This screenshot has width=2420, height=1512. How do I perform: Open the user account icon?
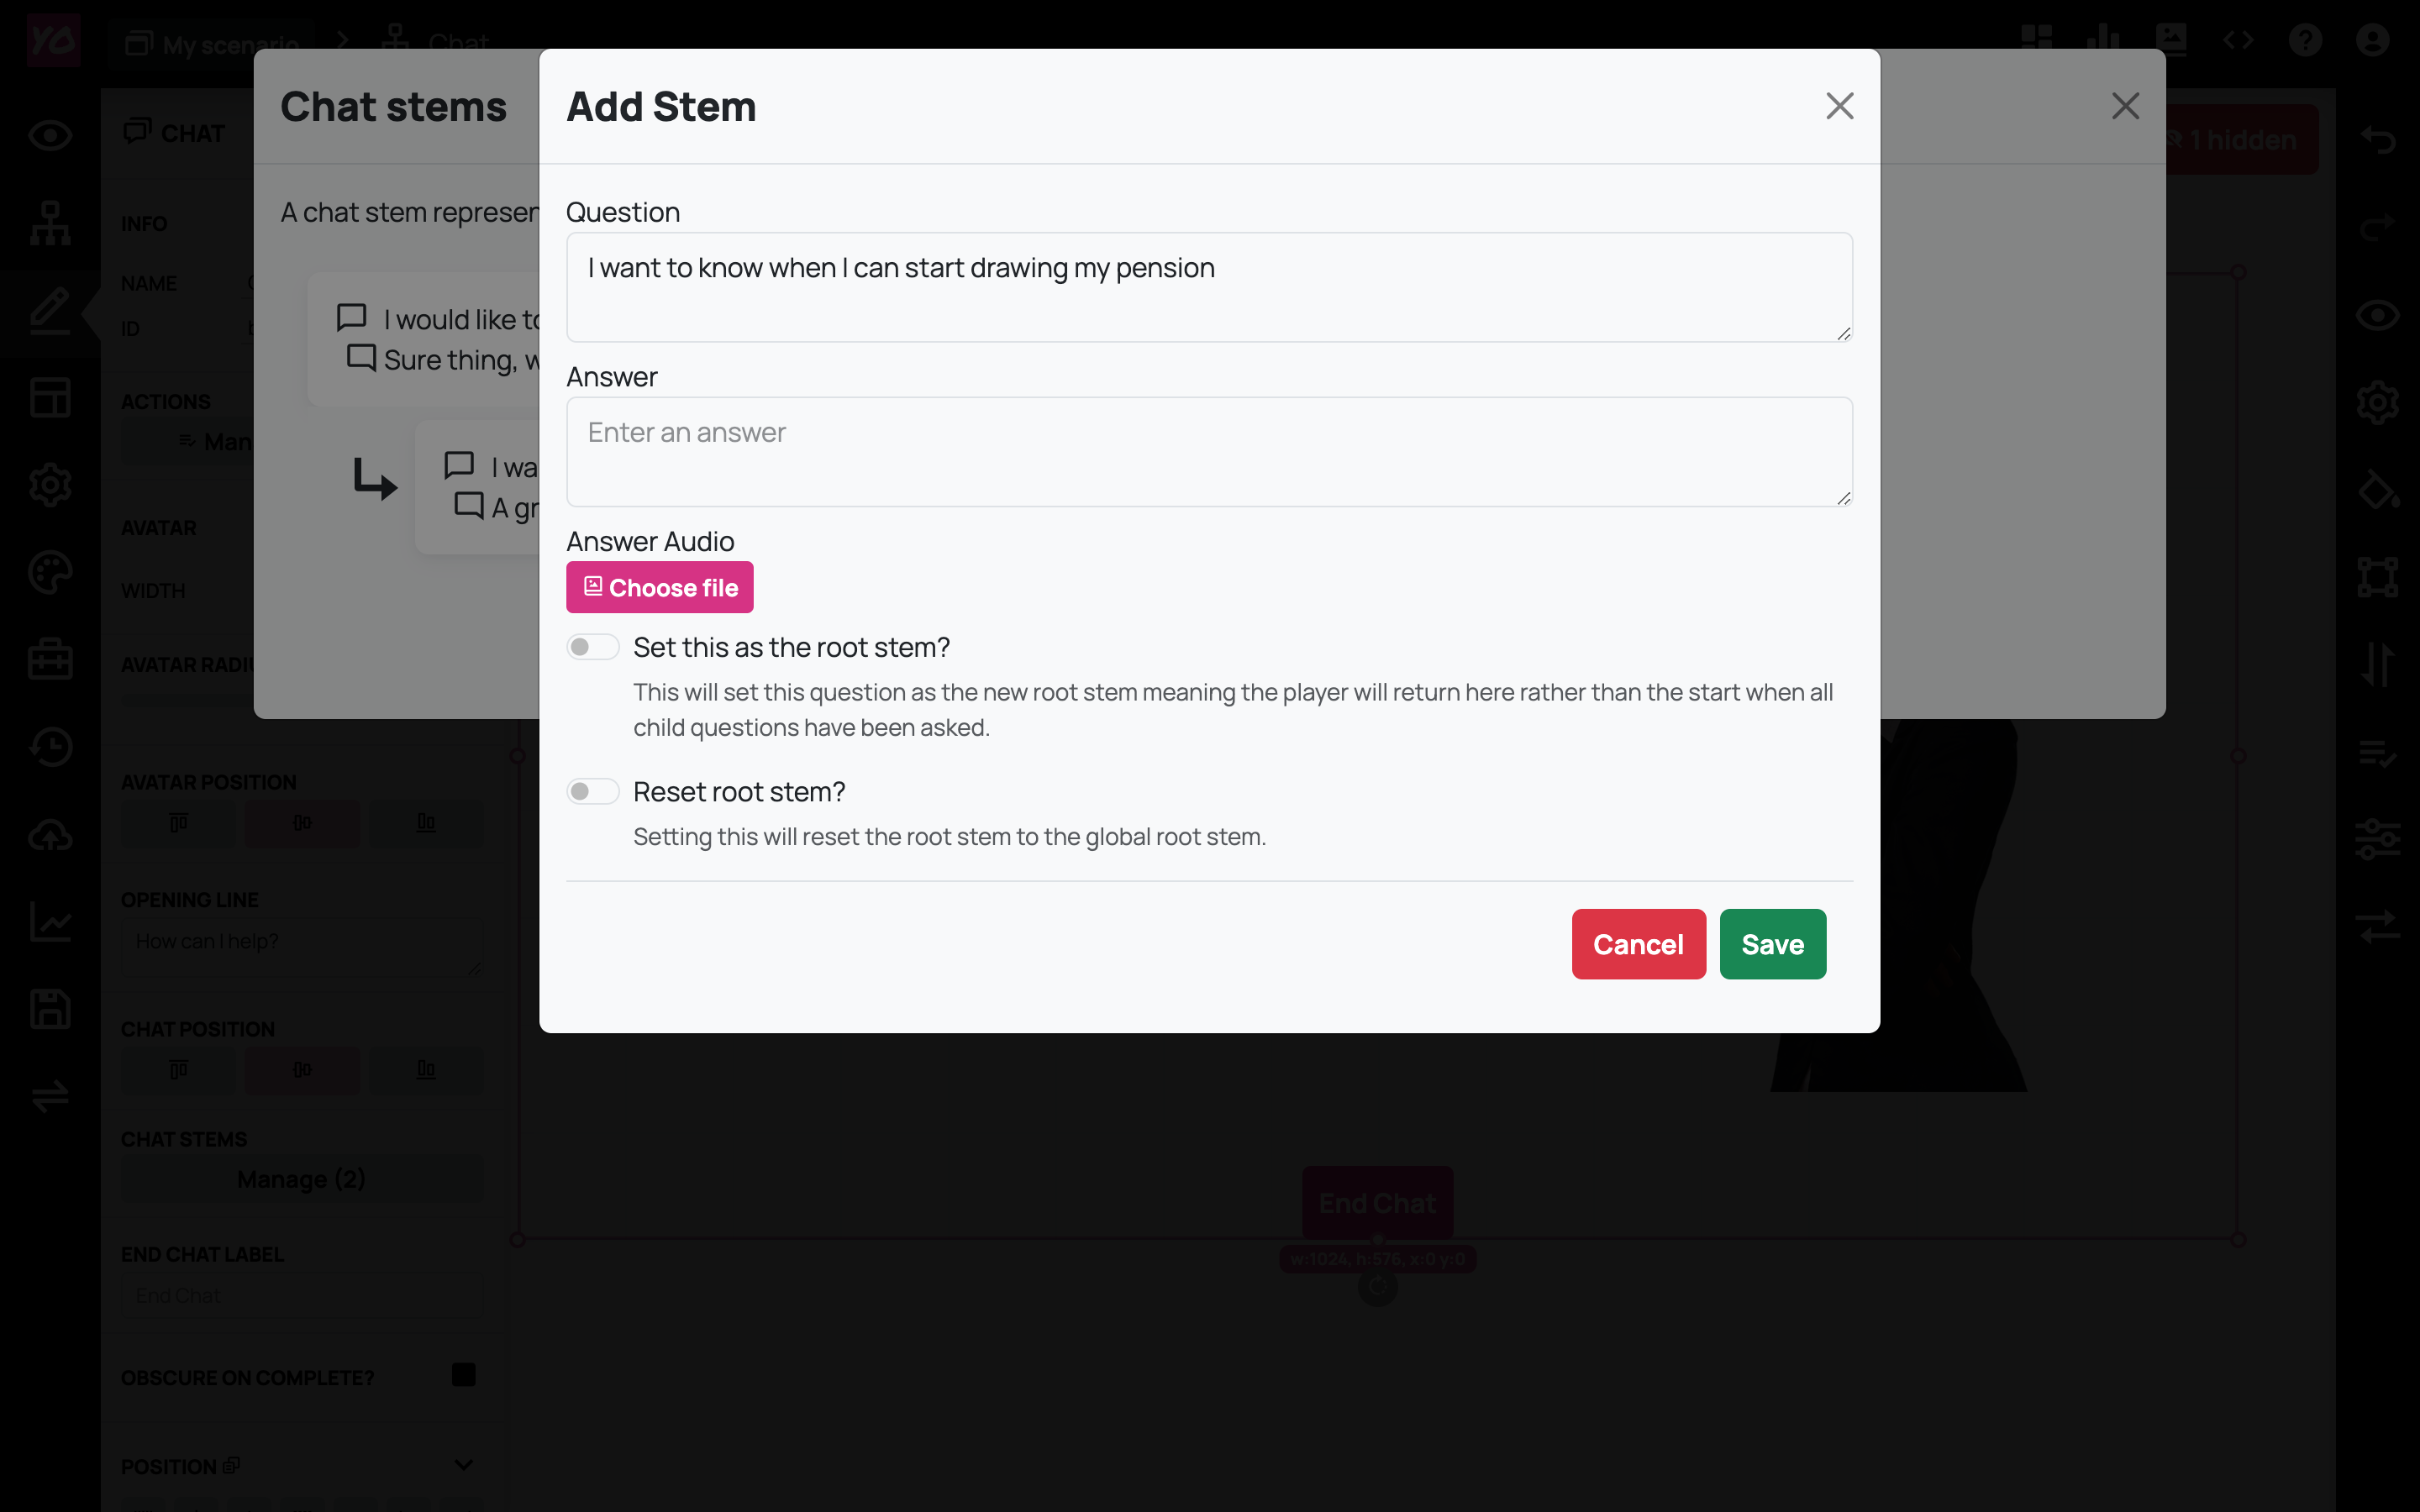(2372, 40)
